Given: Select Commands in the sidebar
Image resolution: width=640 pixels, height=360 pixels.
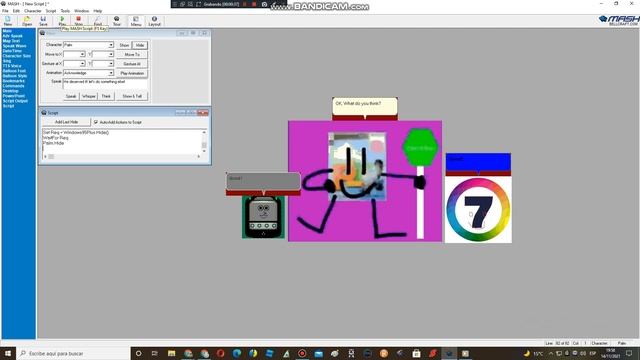Looking at the screenshot, I should pyautogui.click(x=13, y=86).
